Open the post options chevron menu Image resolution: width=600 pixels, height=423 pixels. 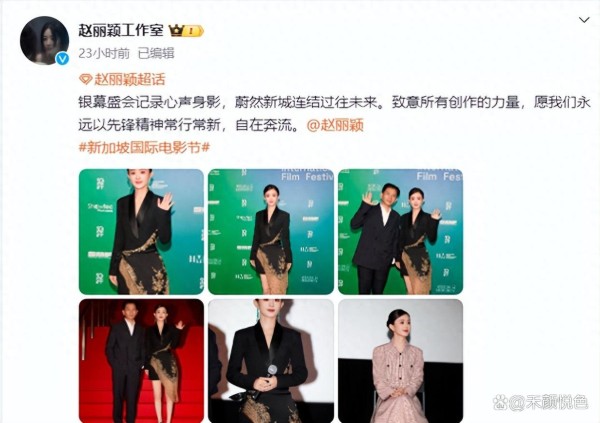click(584, 20)
